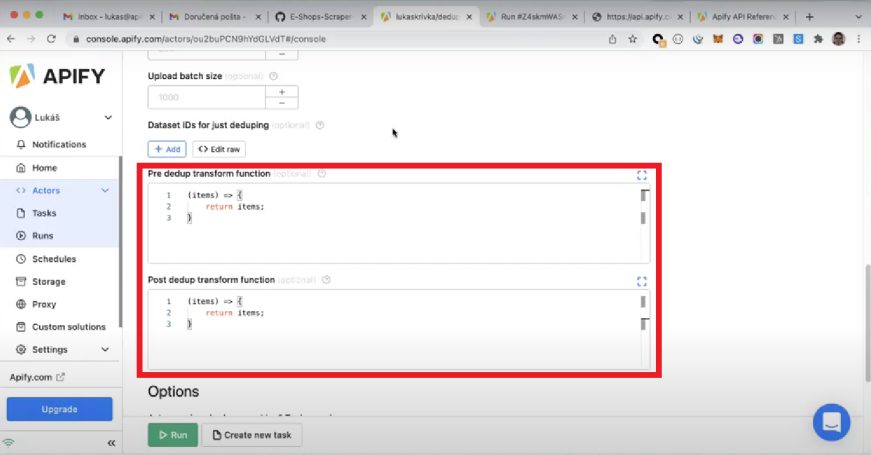This screenshot has height=455, width=871.
Task: Open a new browser tab with plus
Action: point(809,17)
